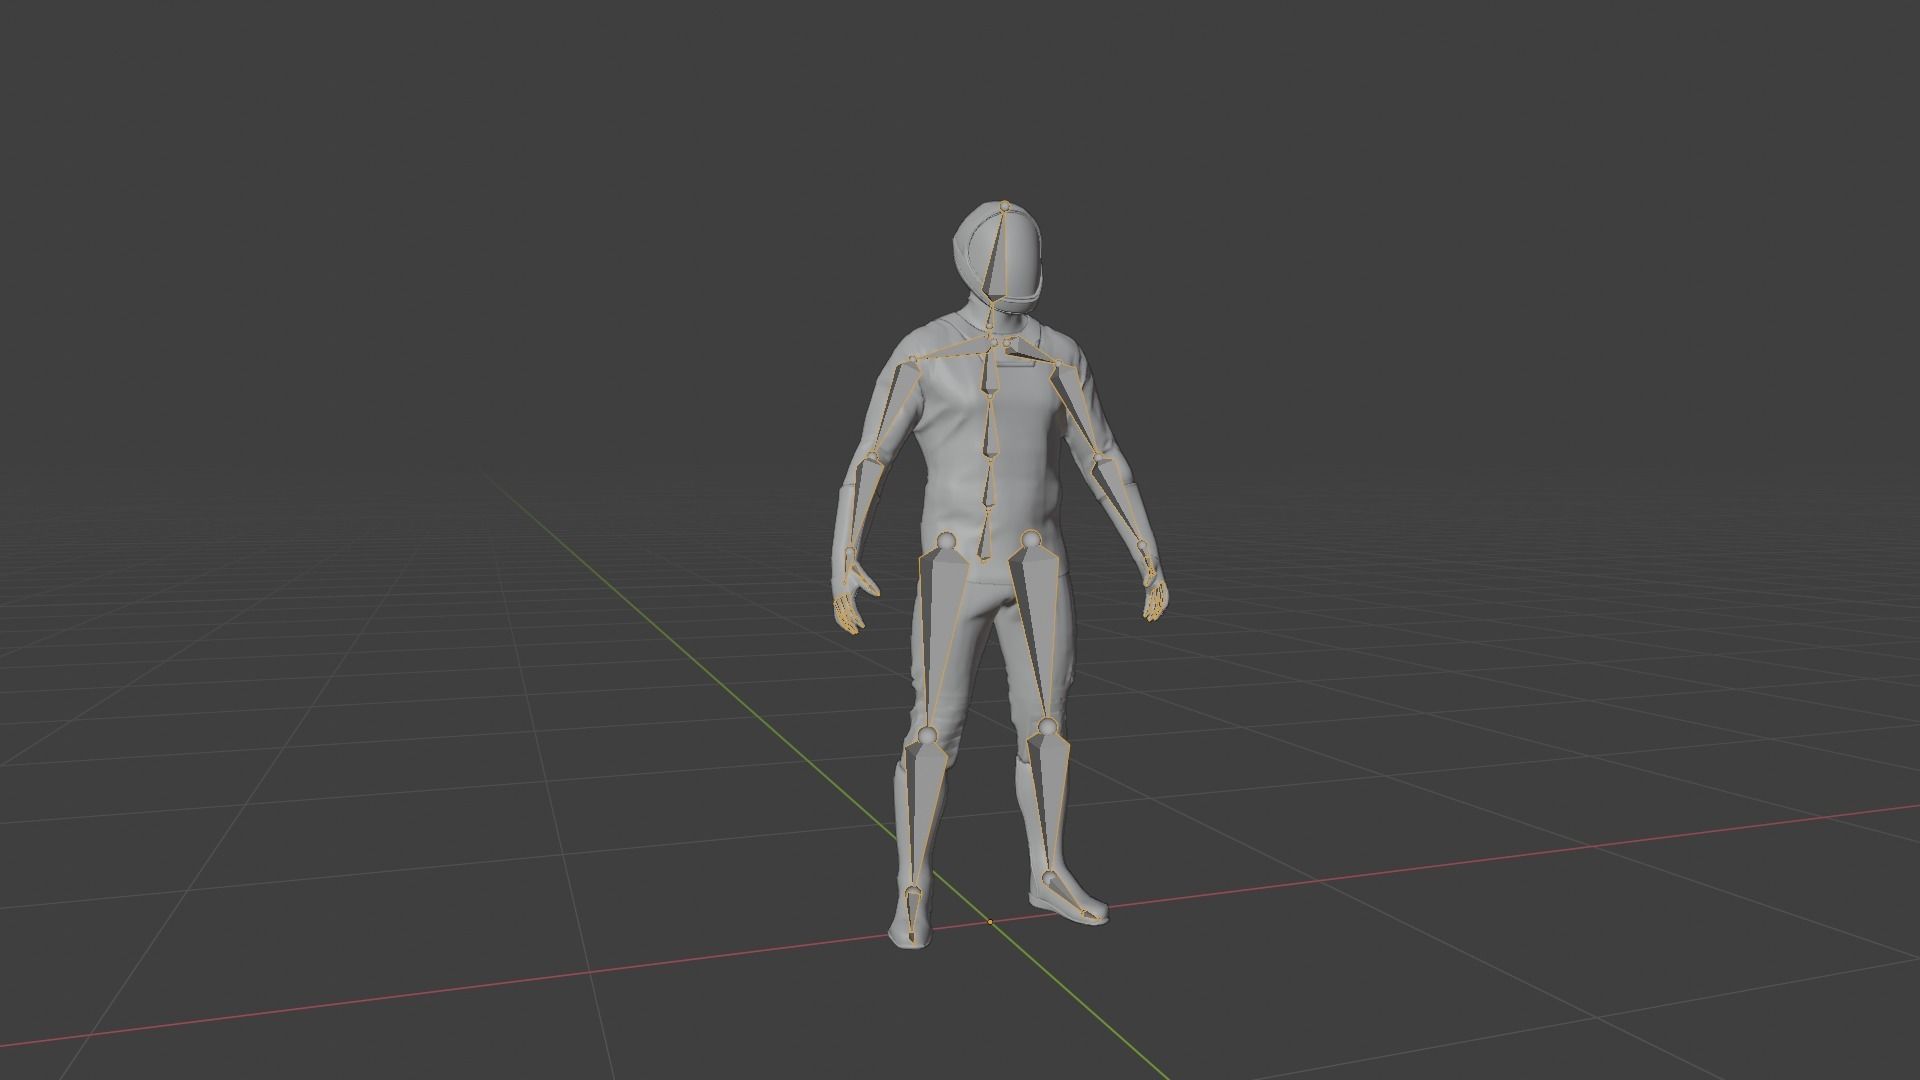
Task: Click the orange origin point on red axis
Action: coord(990,922)
